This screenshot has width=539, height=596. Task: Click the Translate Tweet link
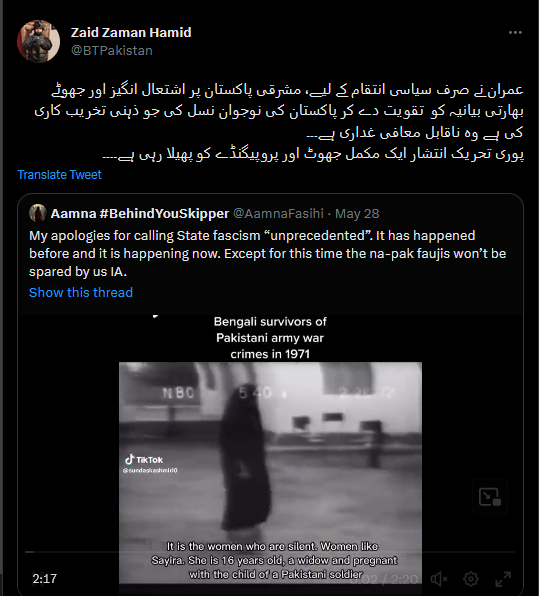(x=59, y=174)
